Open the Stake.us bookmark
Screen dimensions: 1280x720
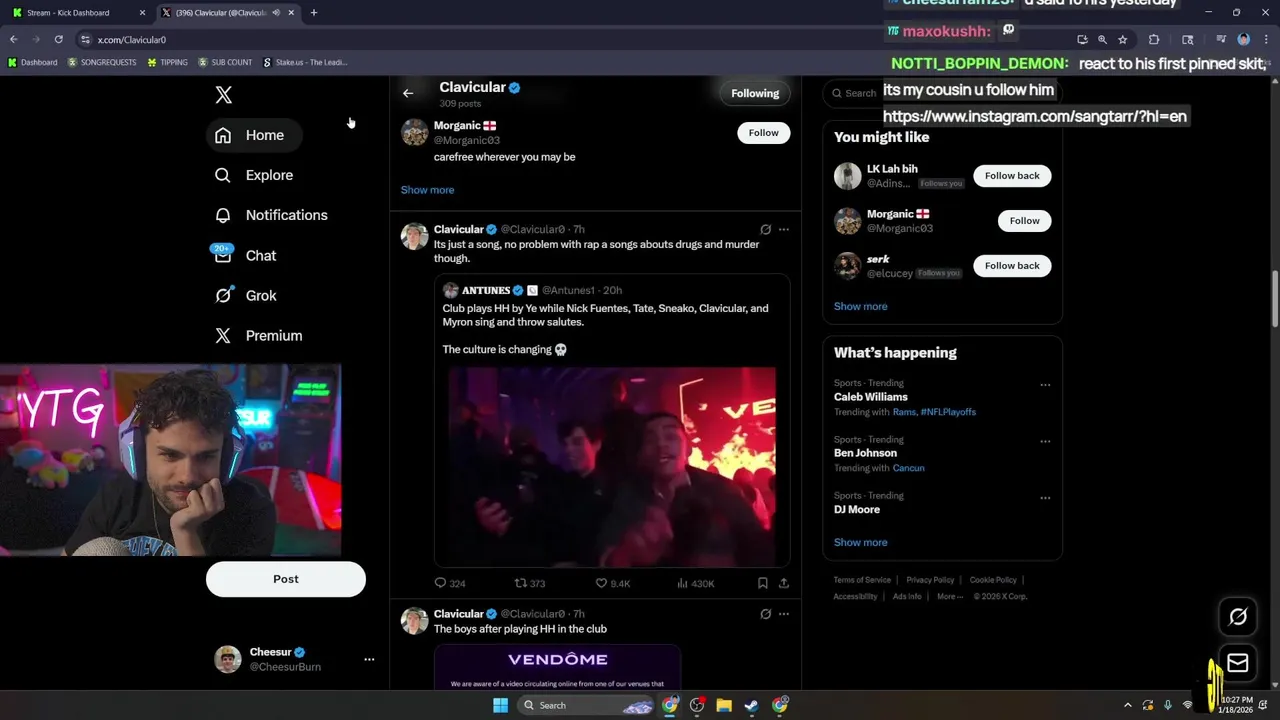tap(305, 62)
